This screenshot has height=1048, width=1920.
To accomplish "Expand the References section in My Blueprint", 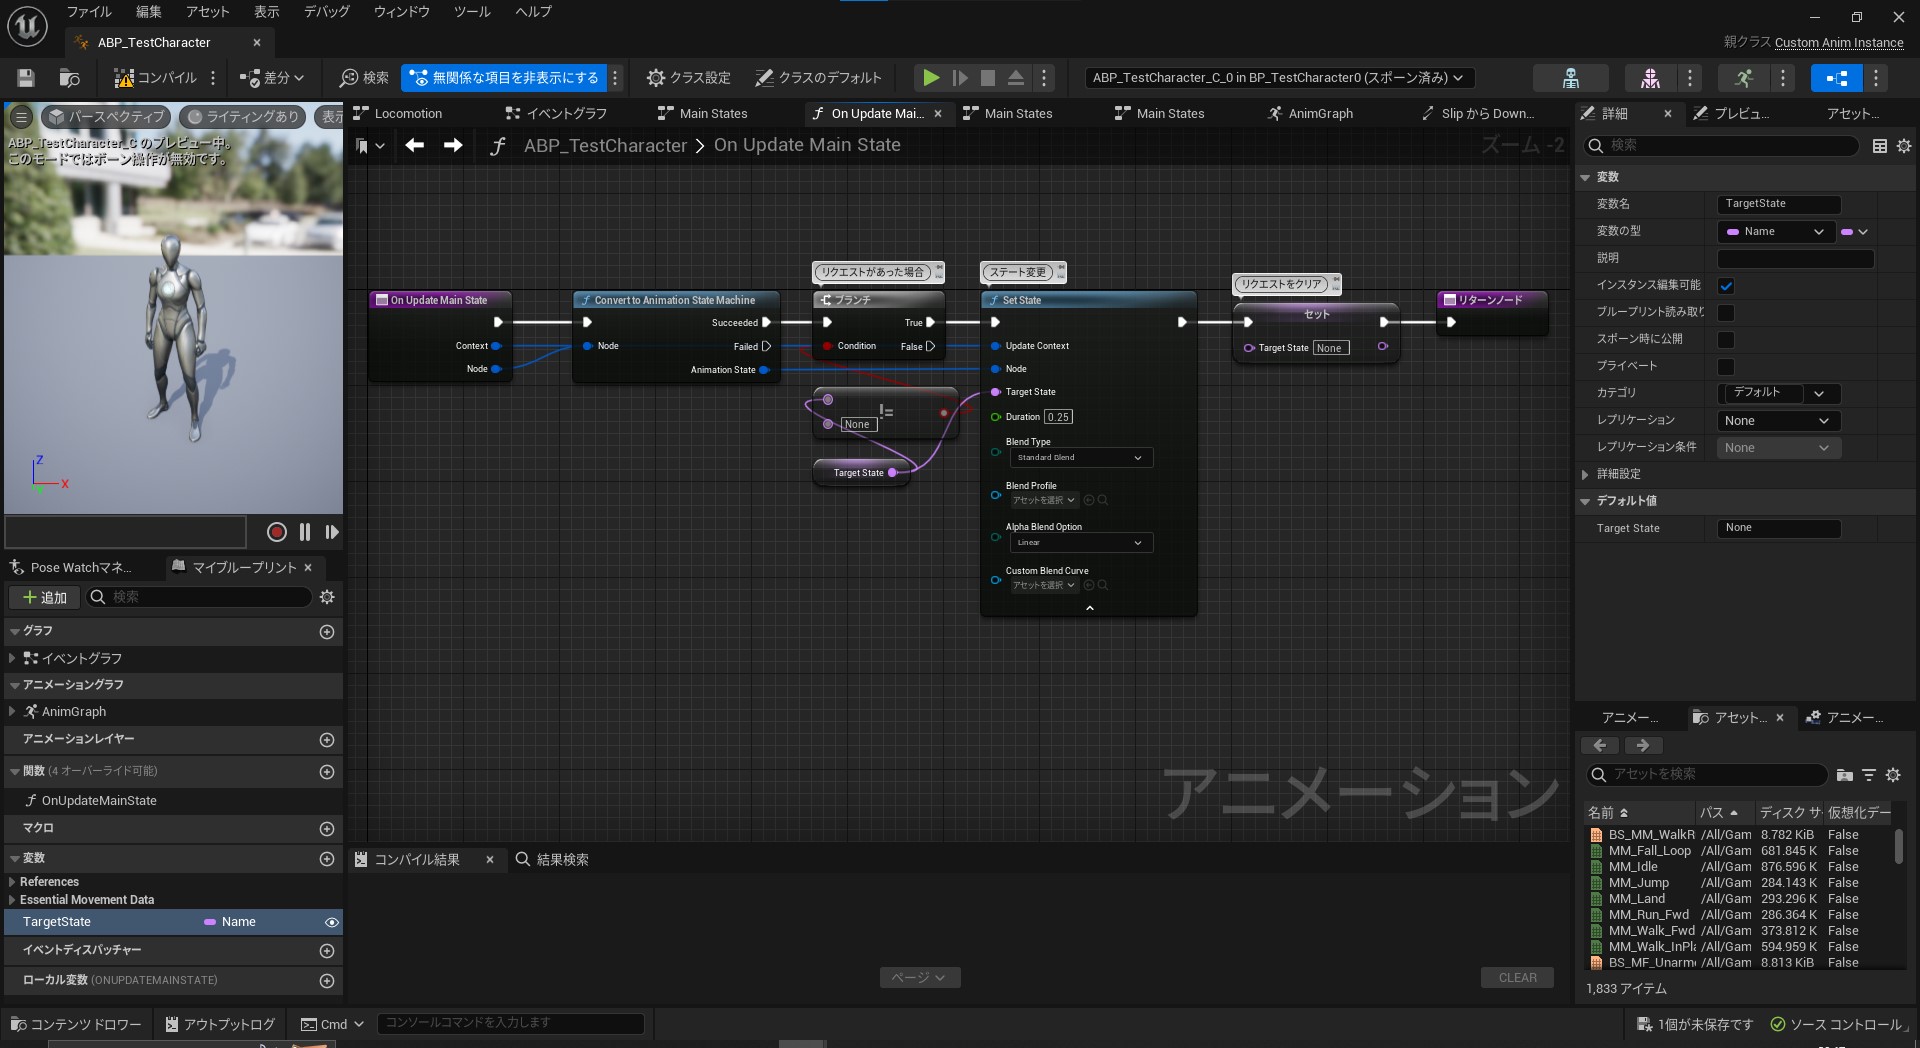I will [14, 881].
